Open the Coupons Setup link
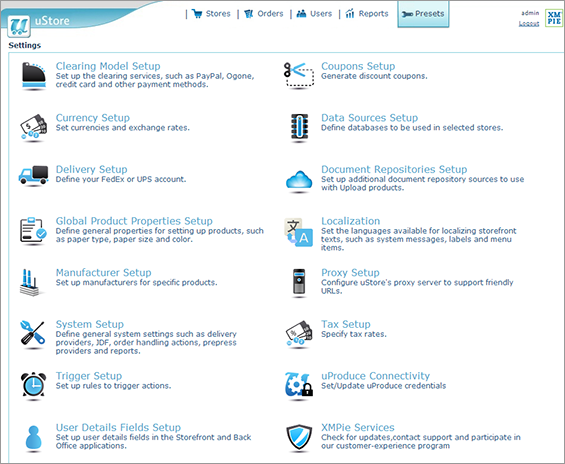This screenshot has height=464, width=565. point(358,66)
